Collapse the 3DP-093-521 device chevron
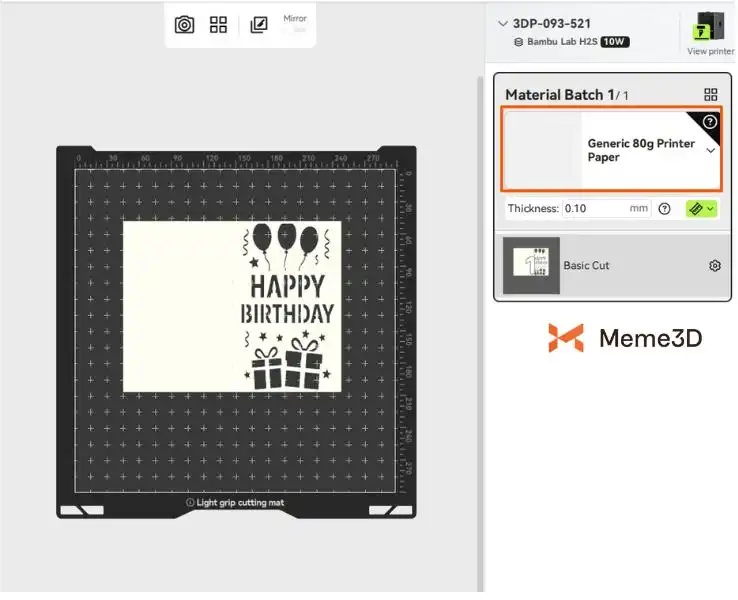This screenshot has height=600, width=738. click(503, 24)
